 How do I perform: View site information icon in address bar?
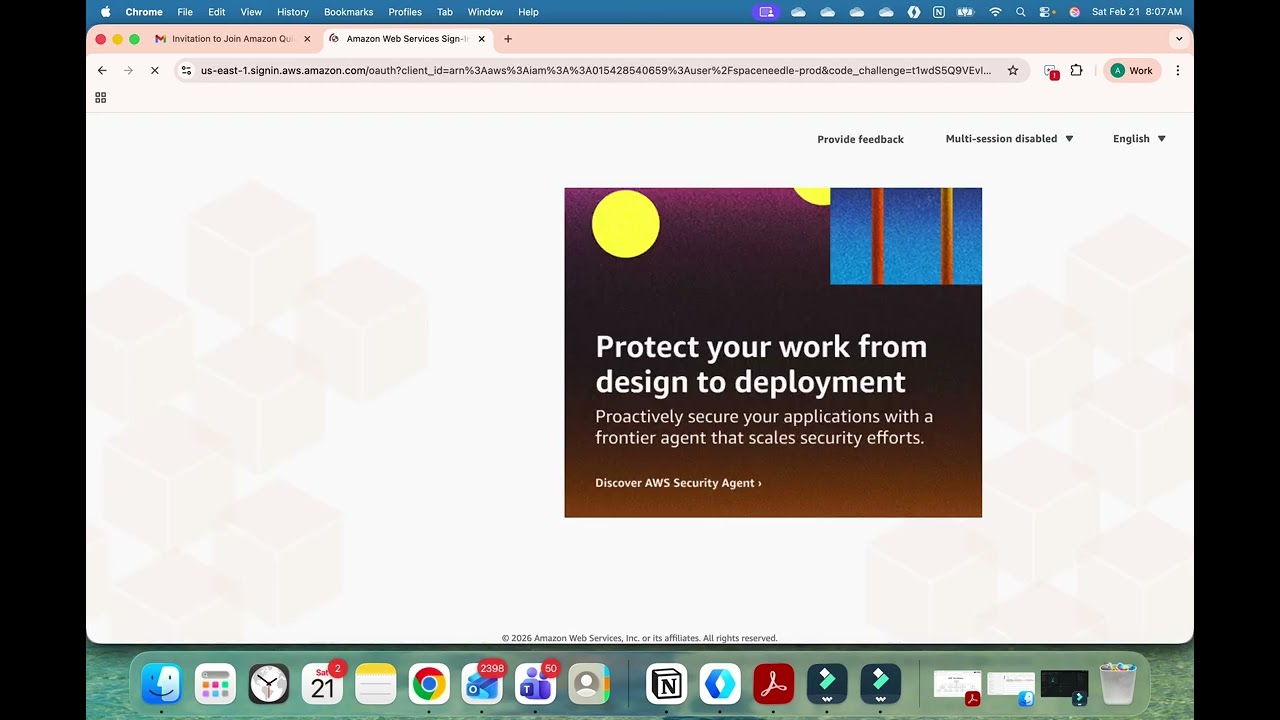click(x=186, y=70)
